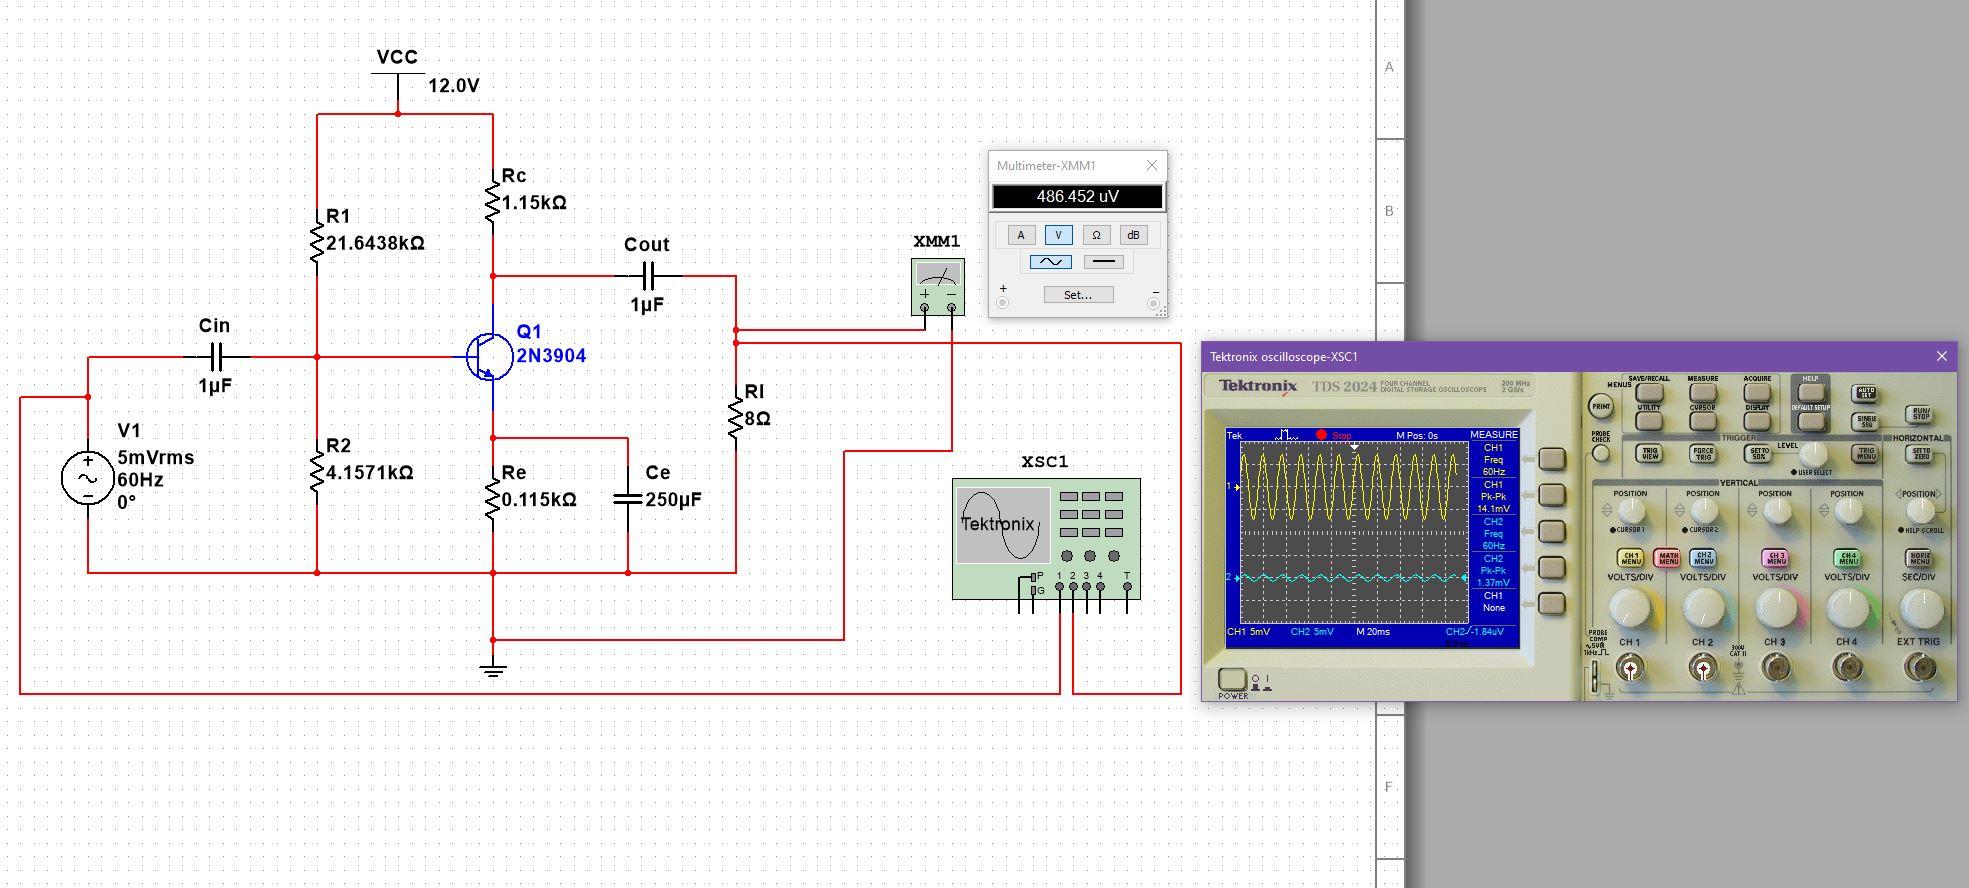Image resolution: width=1969 pixels, height=888 pixels.
Task: Click the CH 2 BNC input connector
Action: (1703, 667)
